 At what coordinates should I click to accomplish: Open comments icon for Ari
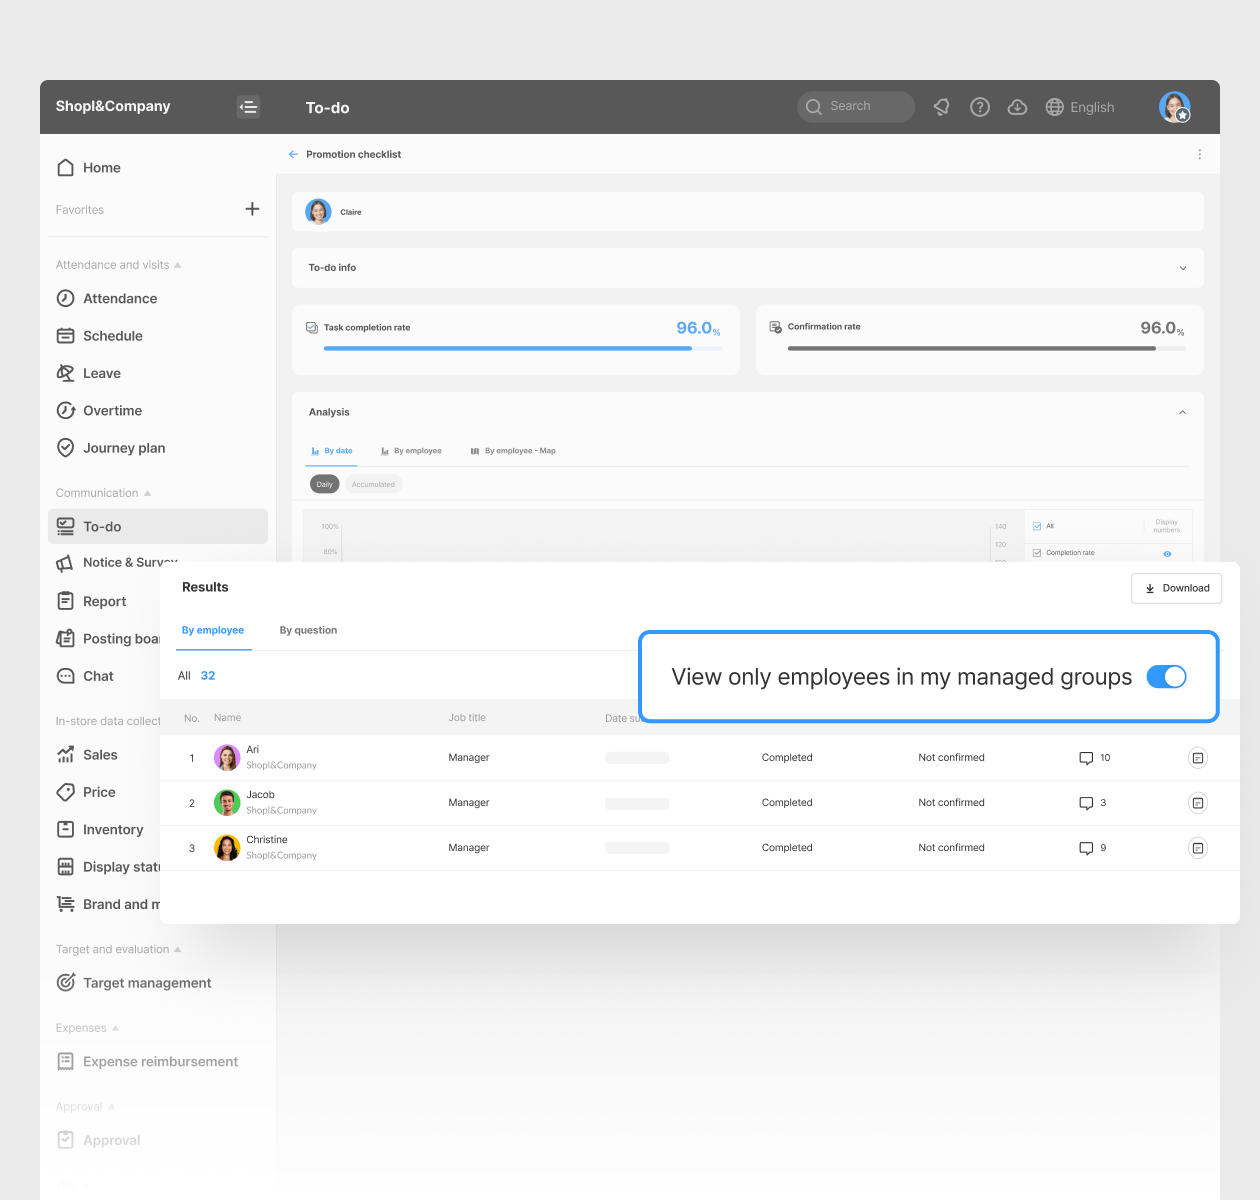tap(1086, 758)
